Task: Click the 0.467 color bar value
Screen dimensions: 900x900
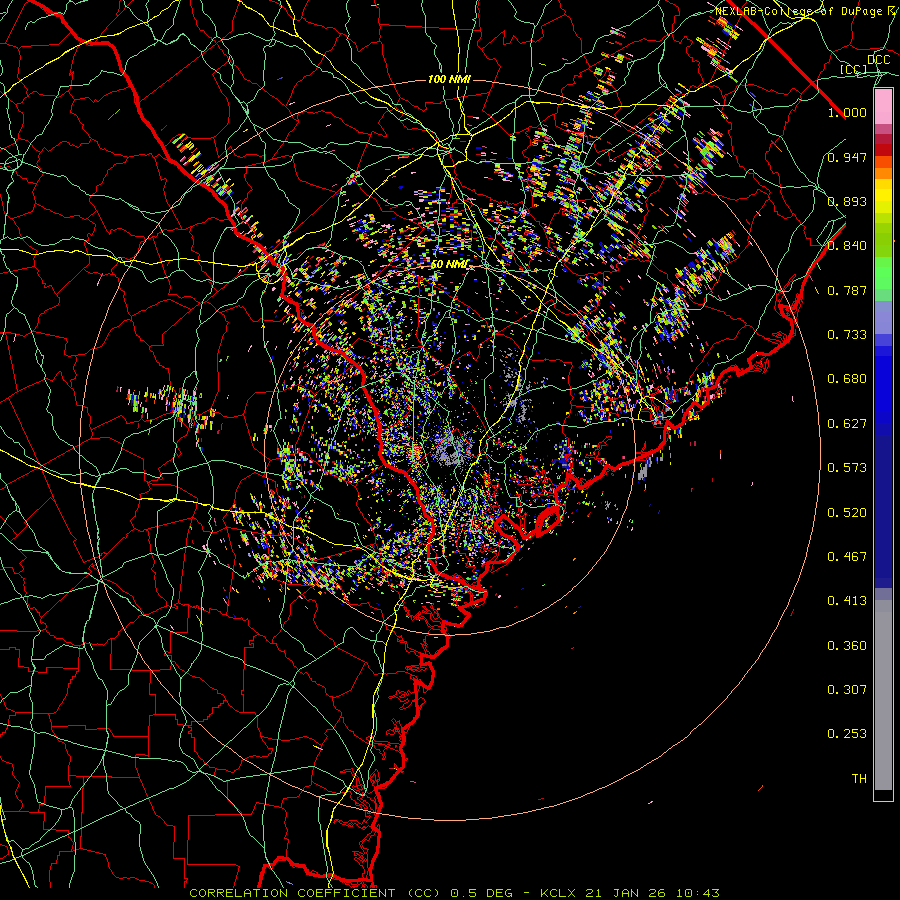Action: 847,557
